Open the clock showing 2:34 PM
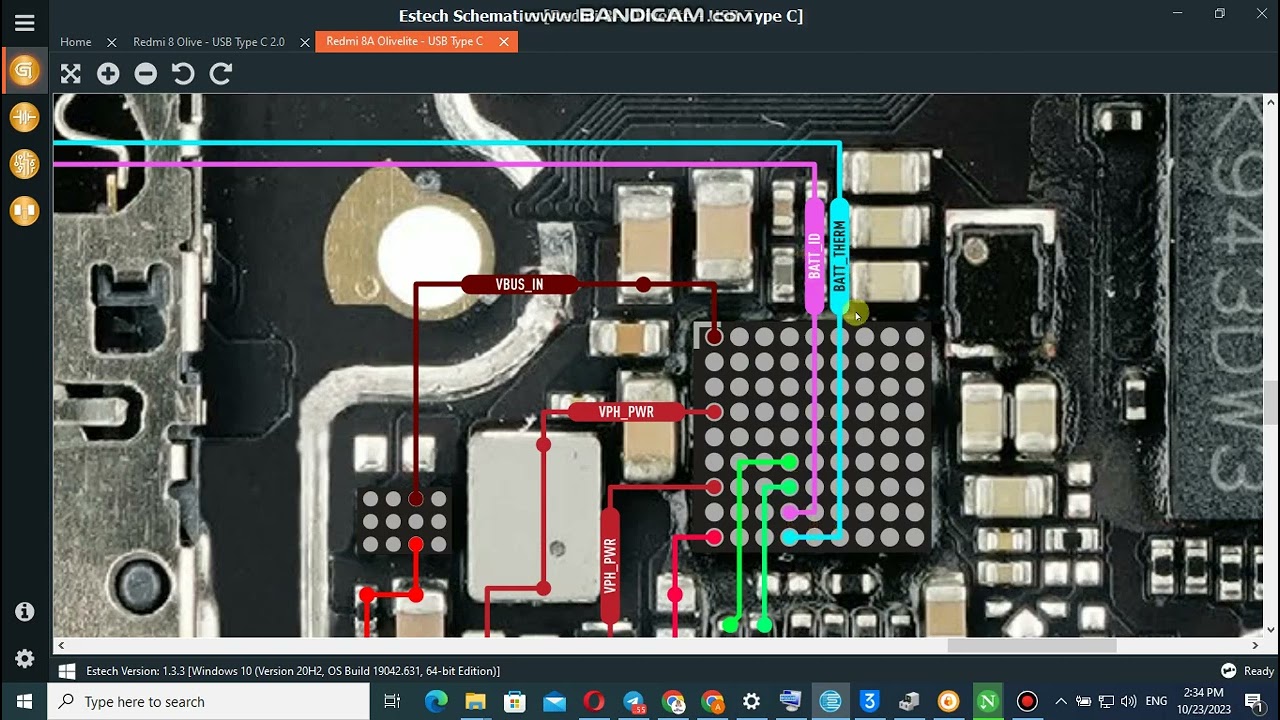 click(x=1203, y=701)
